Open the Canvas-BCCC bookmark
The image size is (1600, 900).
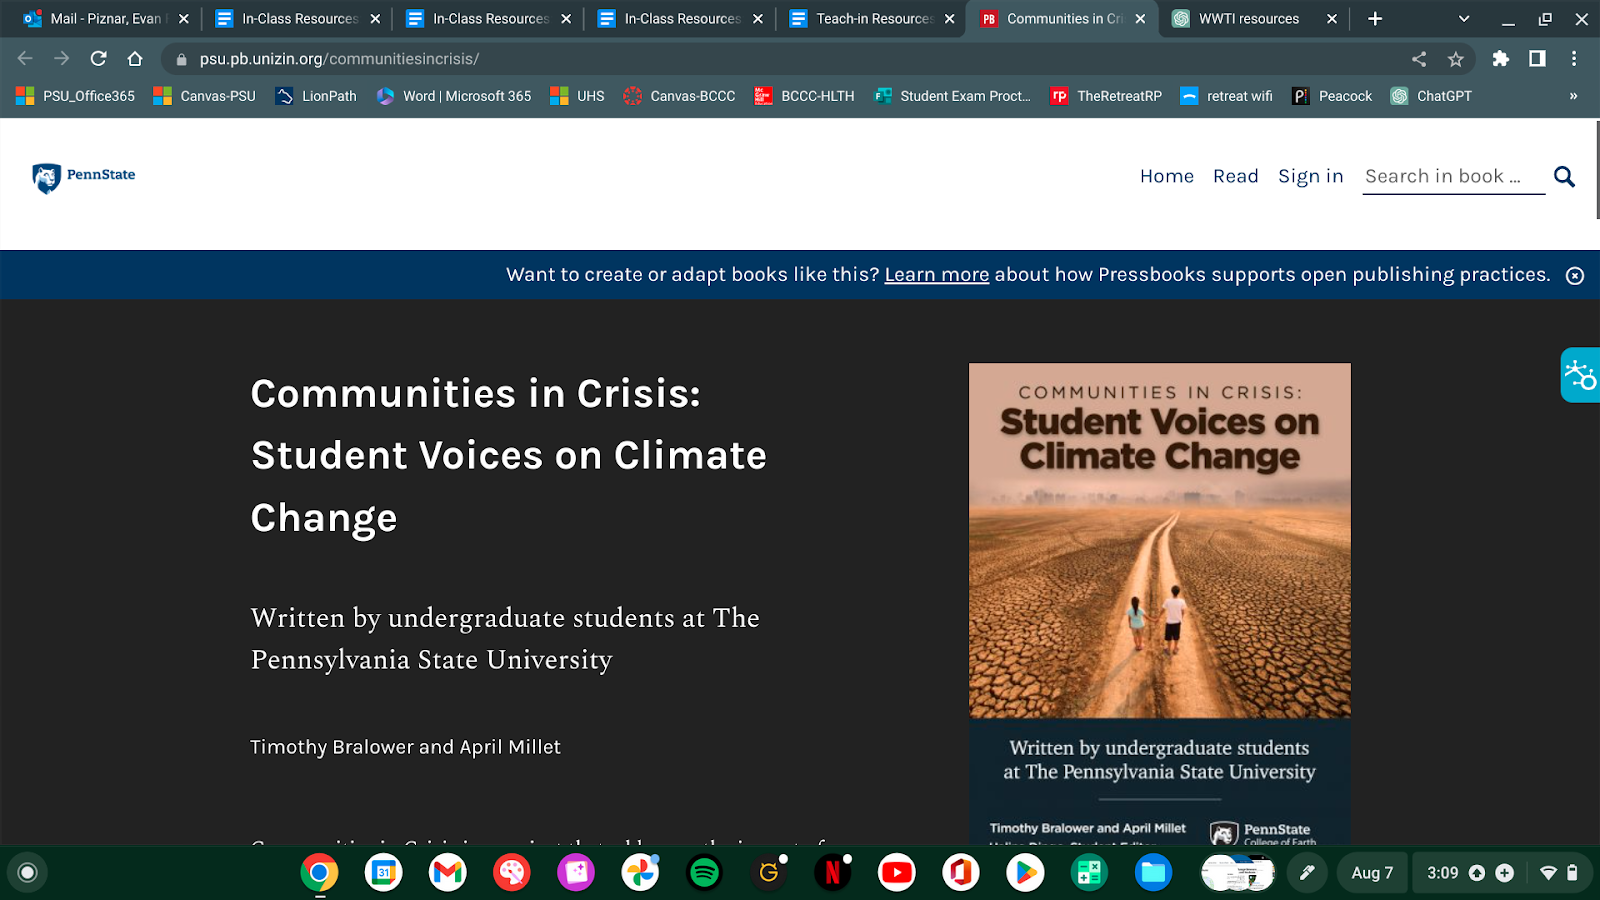pos(679,96)
